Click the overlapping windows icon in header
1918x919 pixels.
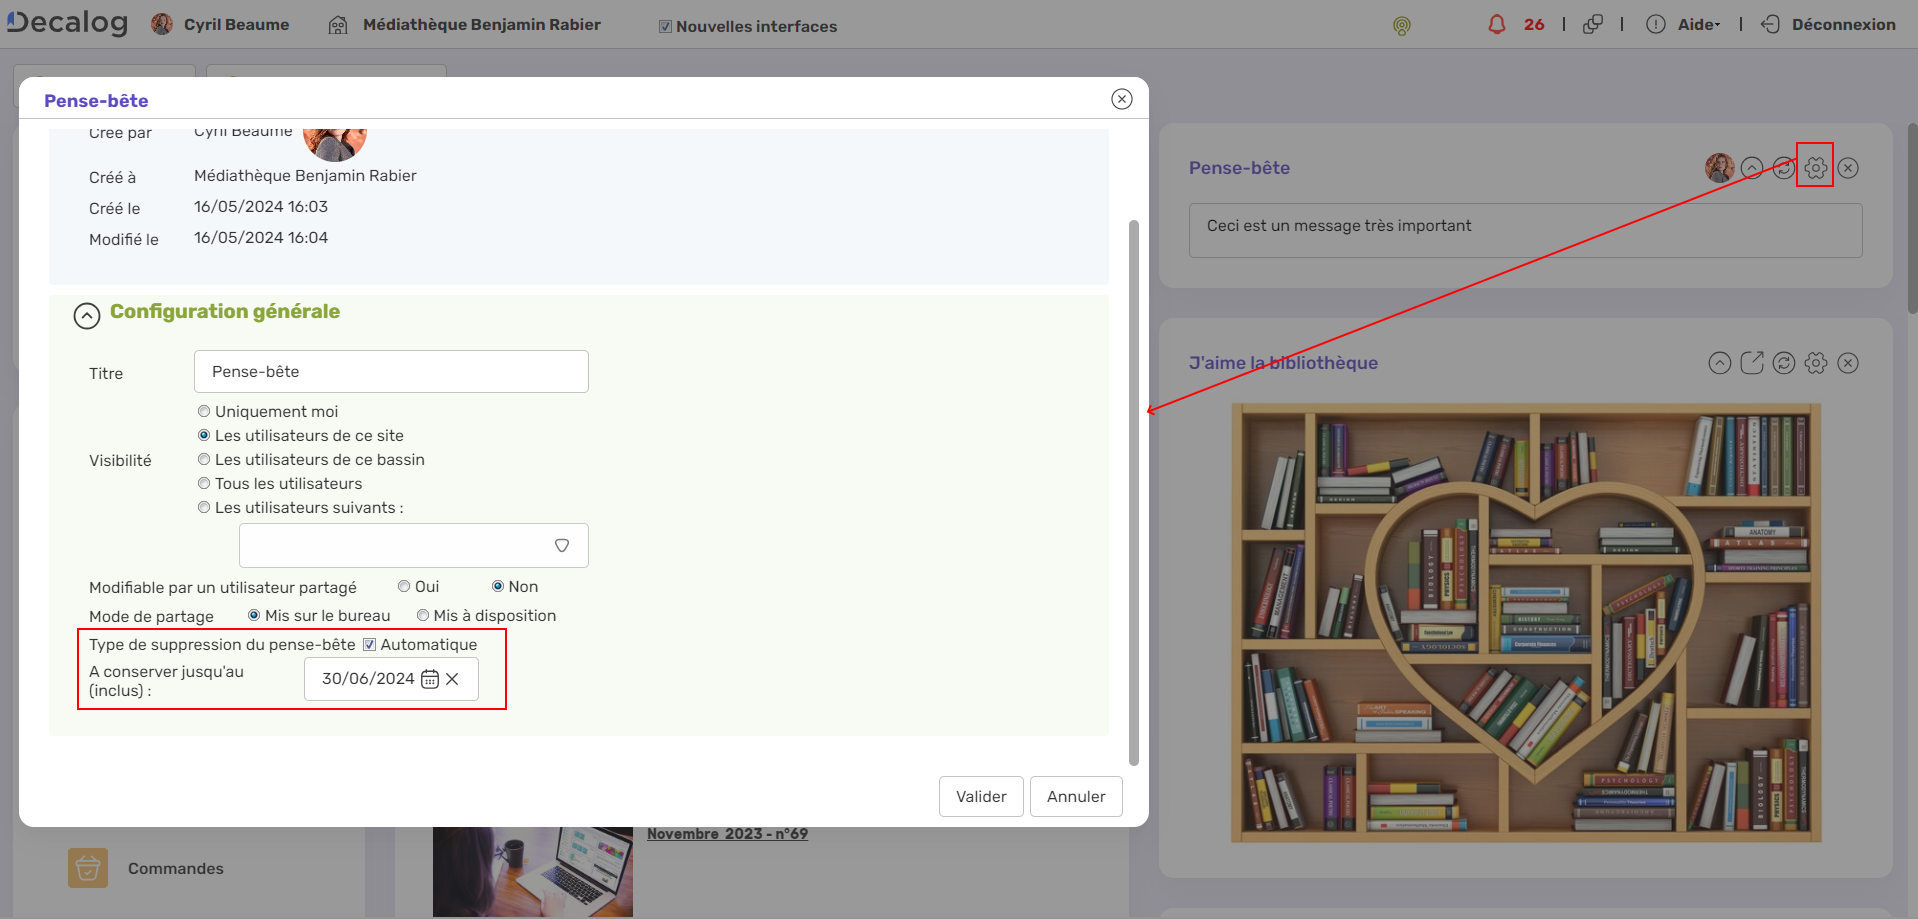[x=1593, y=25]
